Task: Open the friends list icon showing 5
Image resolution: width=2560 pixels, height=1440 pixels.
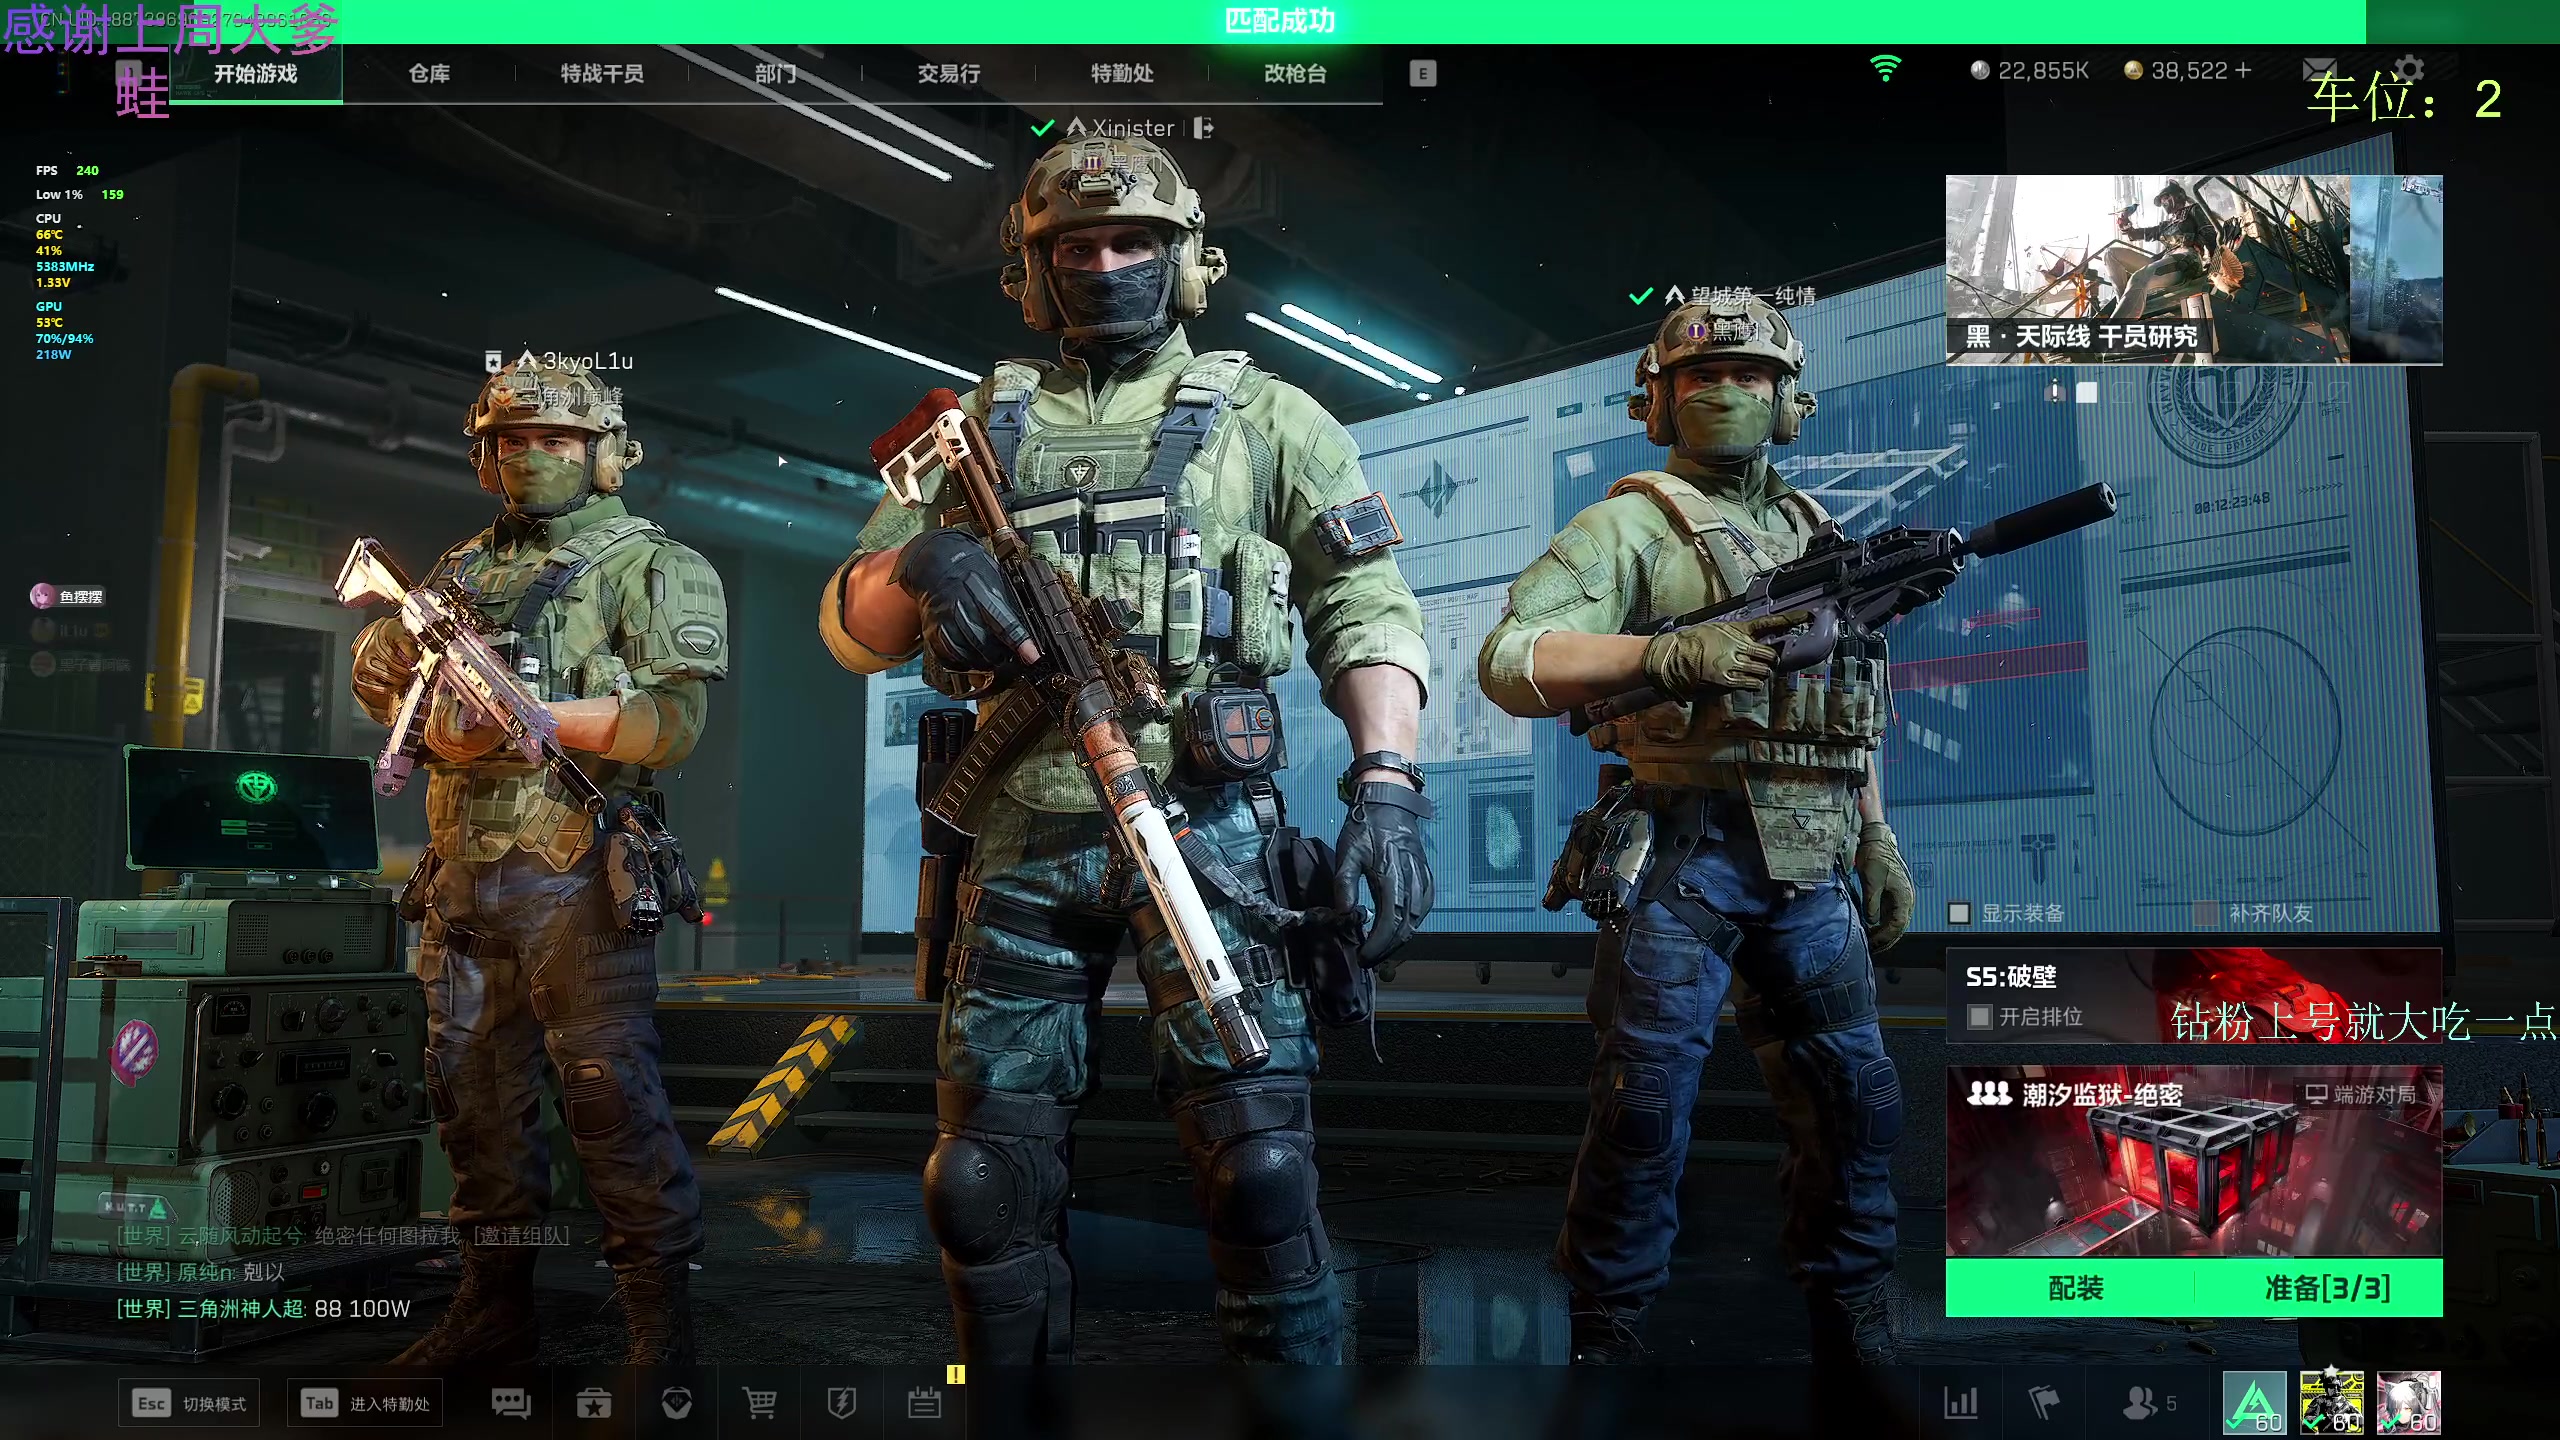Action: pyautogui.click(x=2149, y=1403)
